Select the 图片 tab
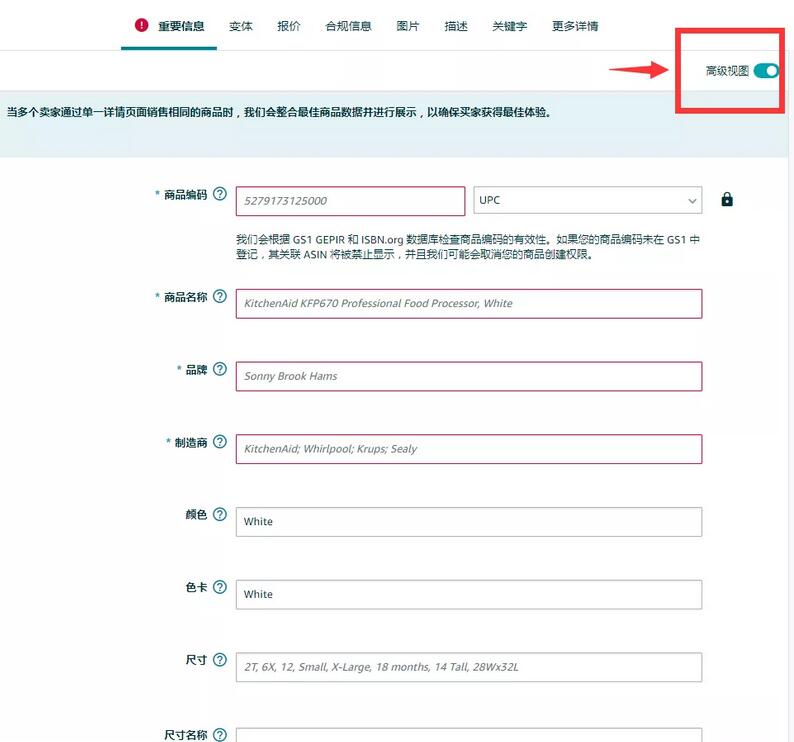 [408, 26]
